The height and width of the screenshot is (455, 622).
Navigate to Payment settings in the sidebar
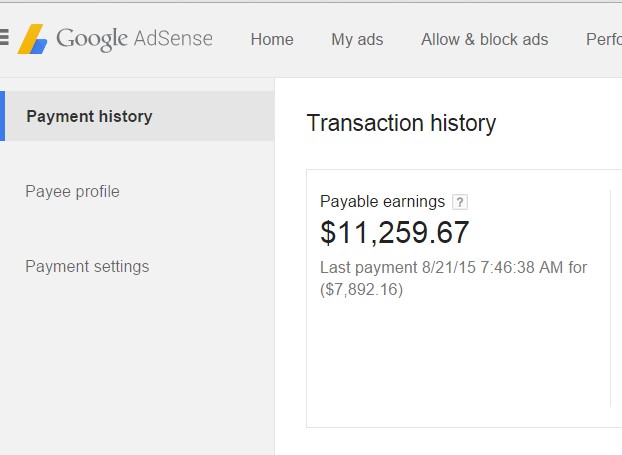pyautogui.click(x=87, y=266)
